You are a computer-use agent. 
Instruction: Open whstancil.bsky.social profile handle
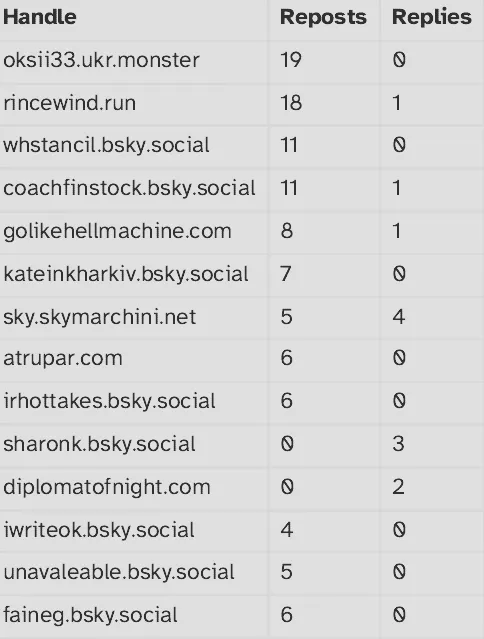(x=106, y=145)
